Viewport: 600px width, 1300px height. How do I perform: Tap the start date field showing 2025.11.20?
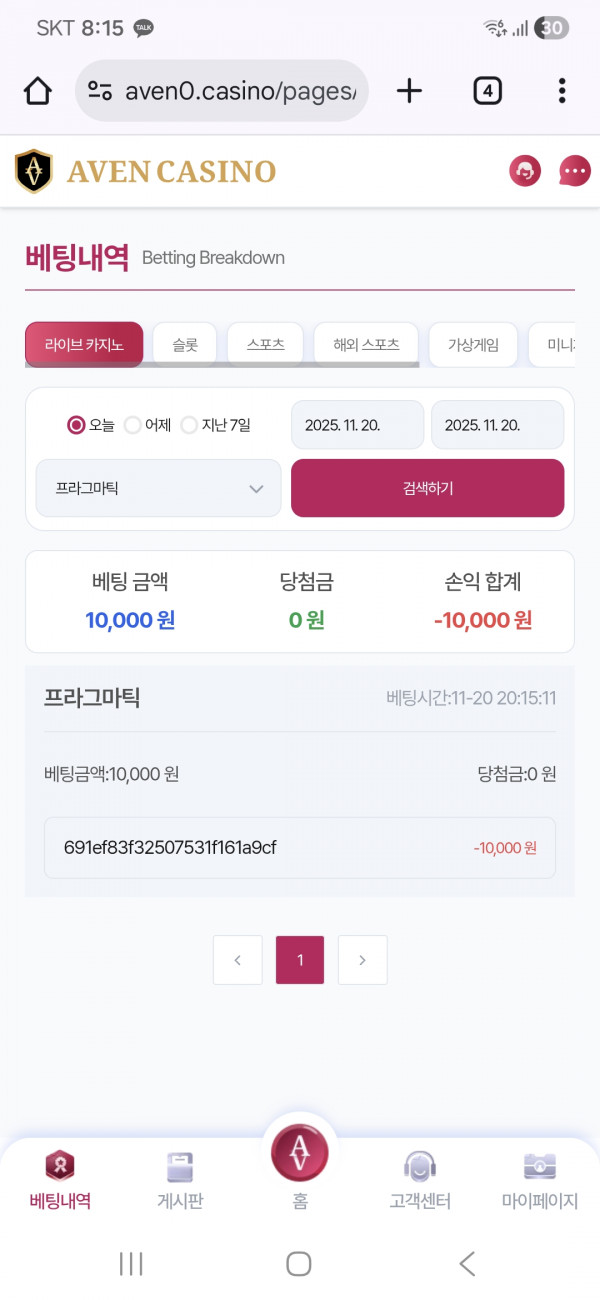click(x=357, y=424)
